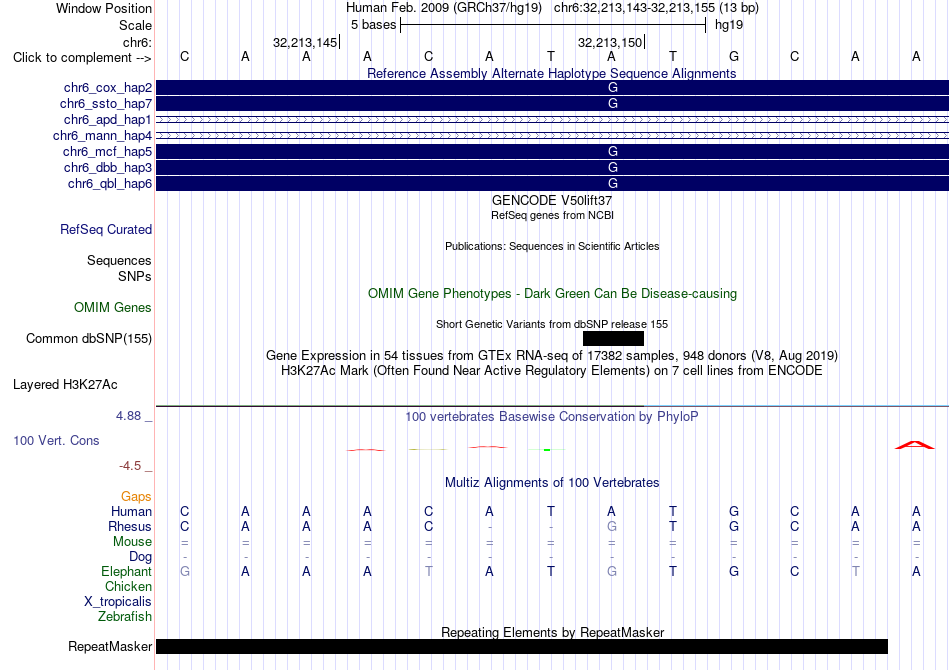Open Multiz Alignments of 100 Vertebrates title

[x=551, y=483]
